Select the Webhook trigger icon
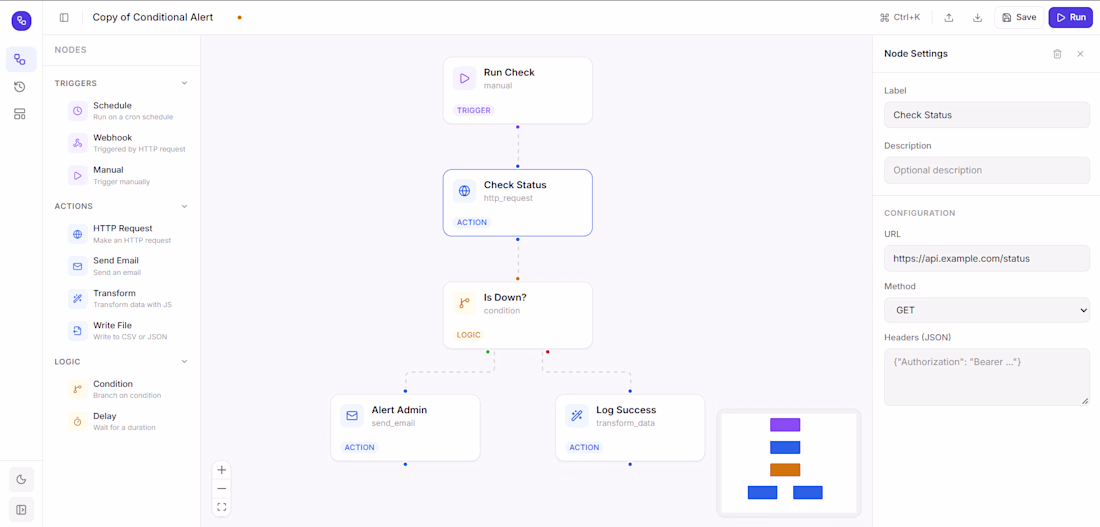 coord(78,143)
